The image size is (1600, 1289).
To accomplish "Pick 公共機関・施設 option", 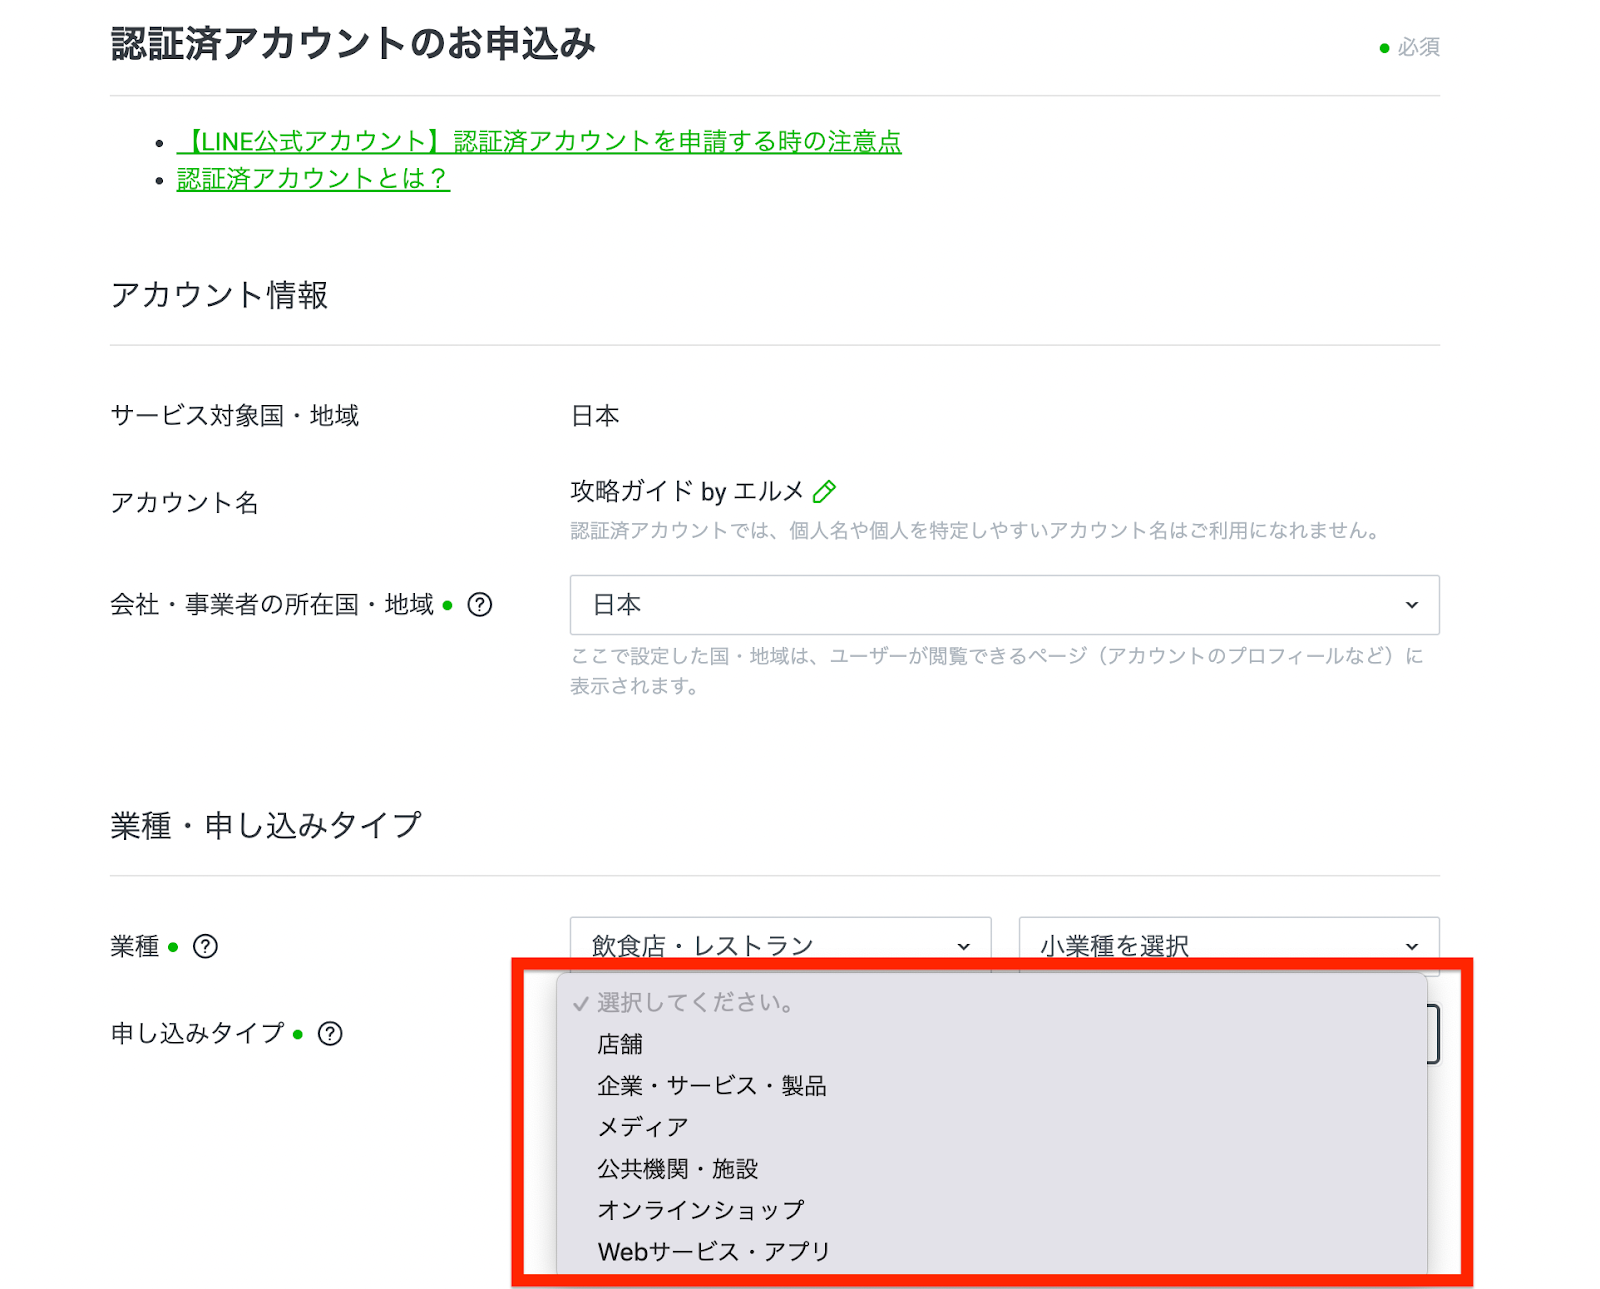I will [677, 1169].
